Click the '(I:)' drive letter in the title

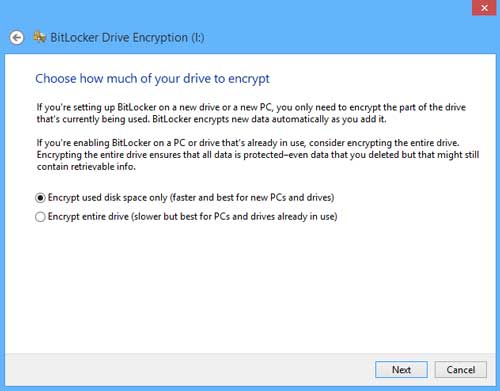198,37
